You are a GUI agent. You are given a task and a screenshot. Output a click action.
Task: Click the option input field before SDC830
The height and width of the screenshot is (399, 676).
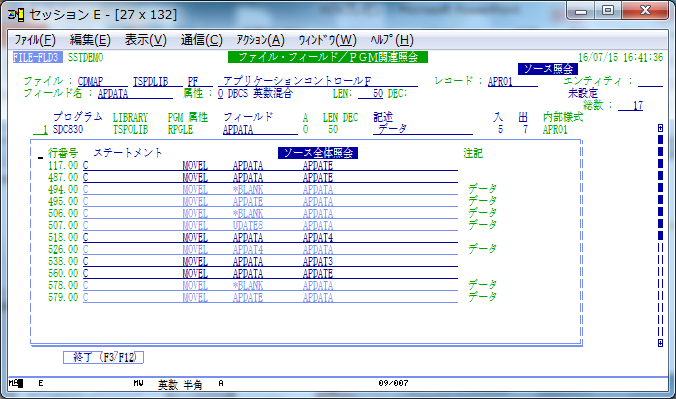click(41, 129)
